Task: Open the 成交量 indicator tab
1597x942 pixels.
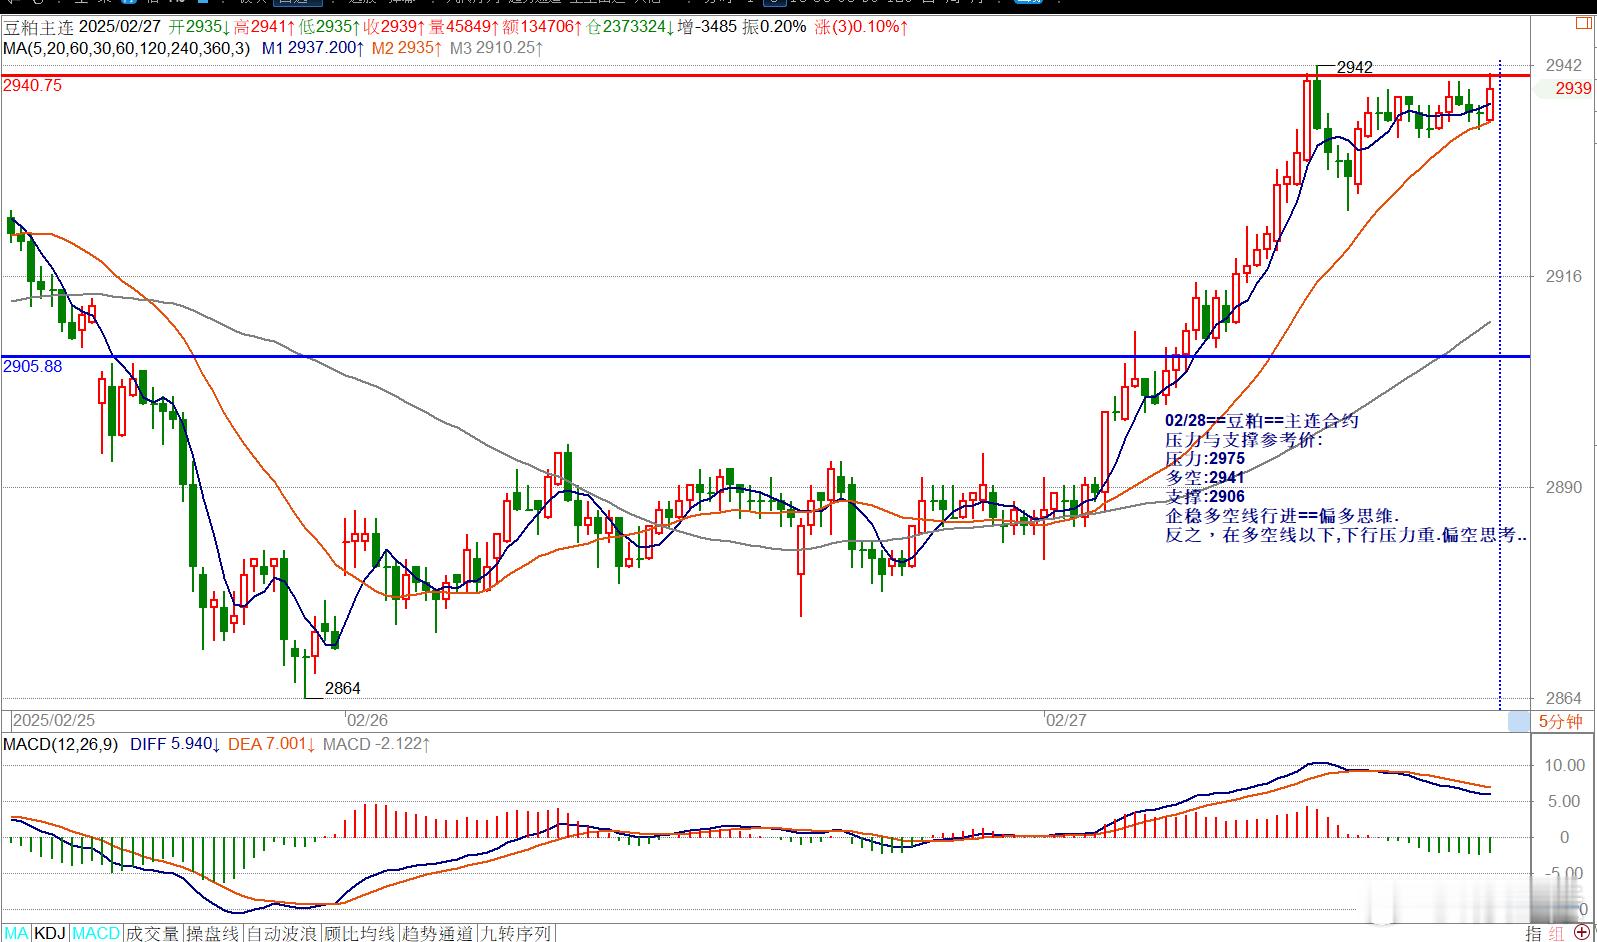Action: coord(152,933)
